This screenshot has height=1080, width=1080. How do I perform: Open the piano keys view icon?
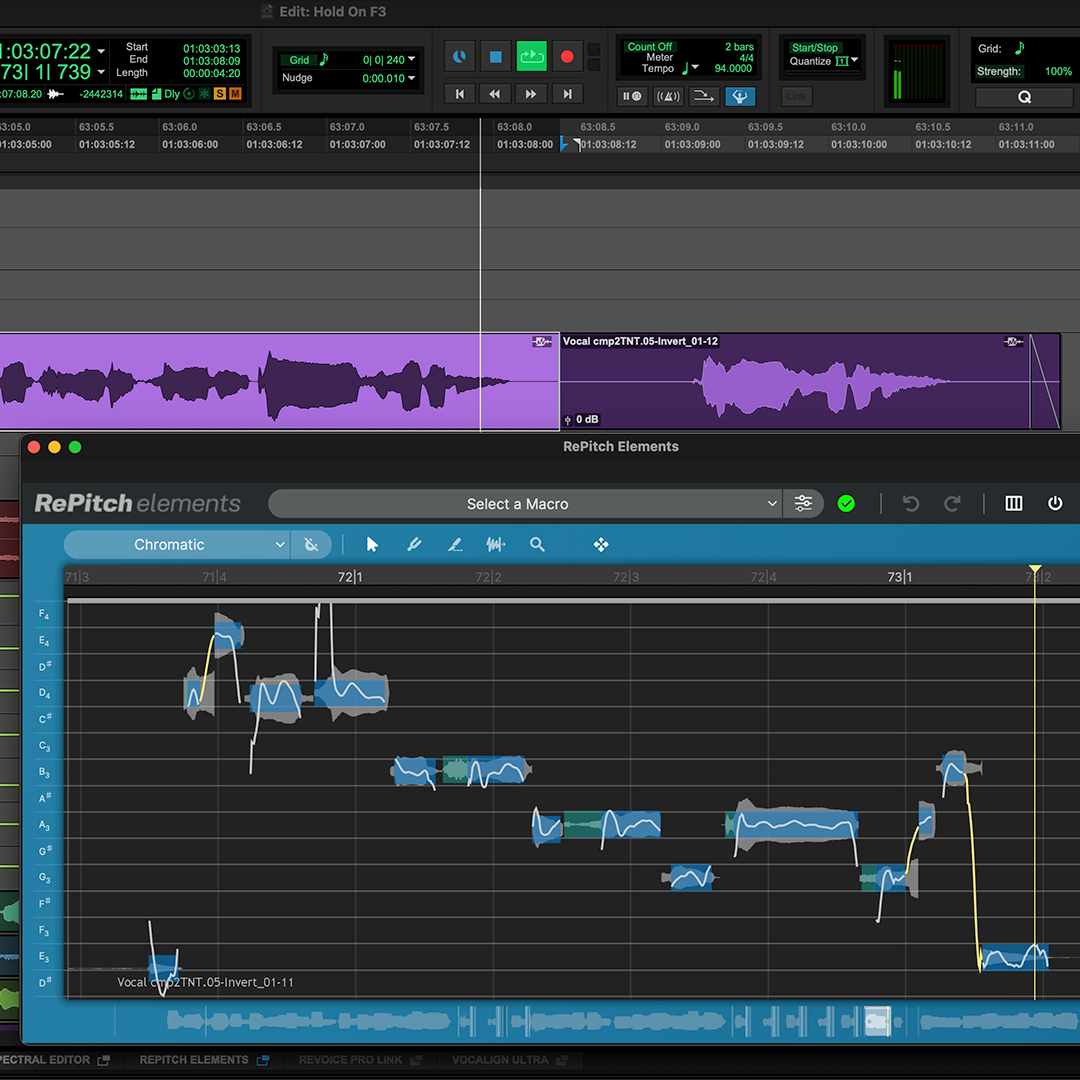(x=1013, y=503)
